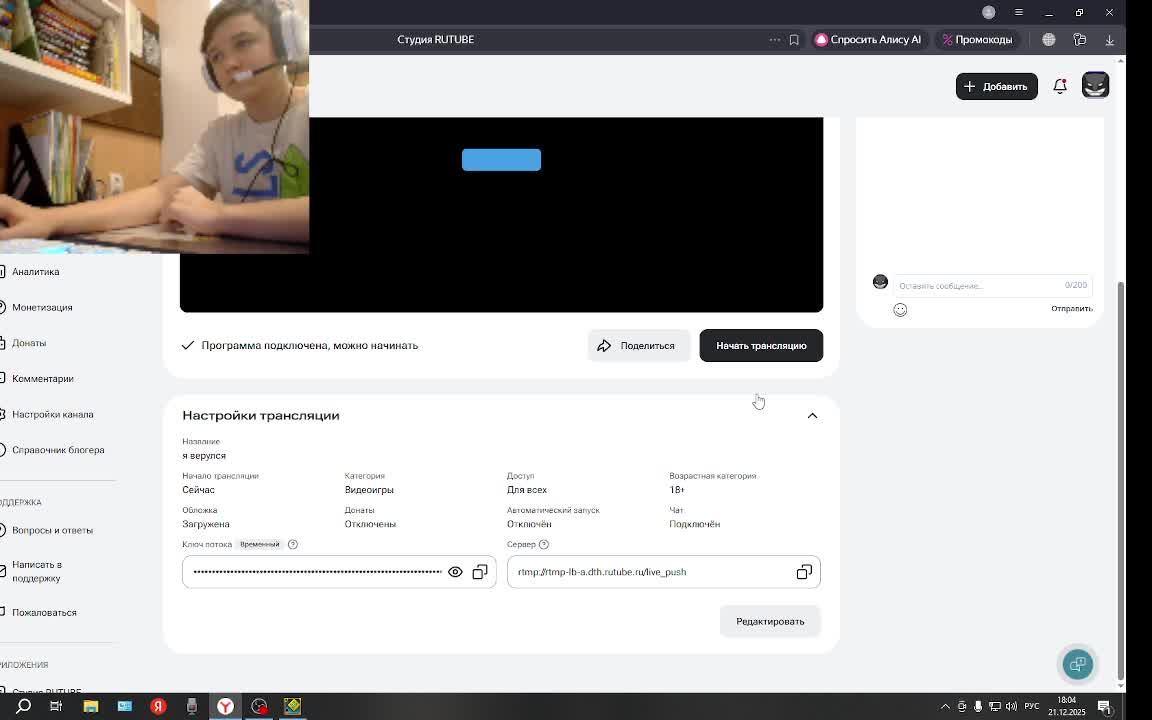Collapse the Настройки трансляции section
1152x720 pixels.
(x=812, y=416)
